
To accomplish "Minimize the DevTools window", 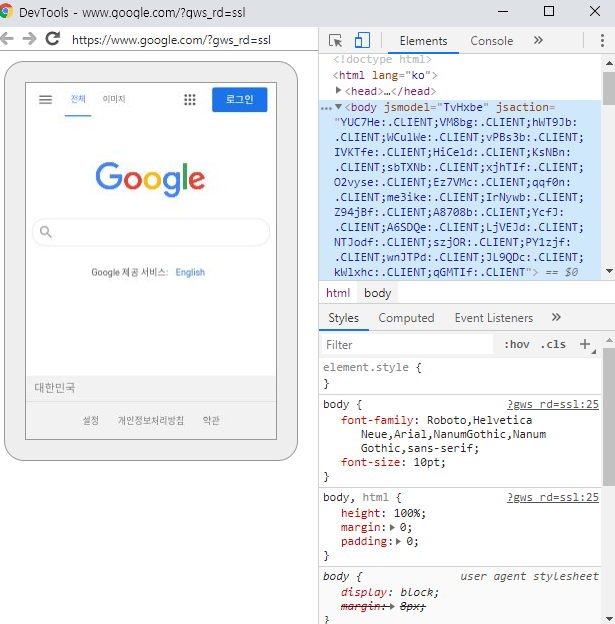I will 503,11.
